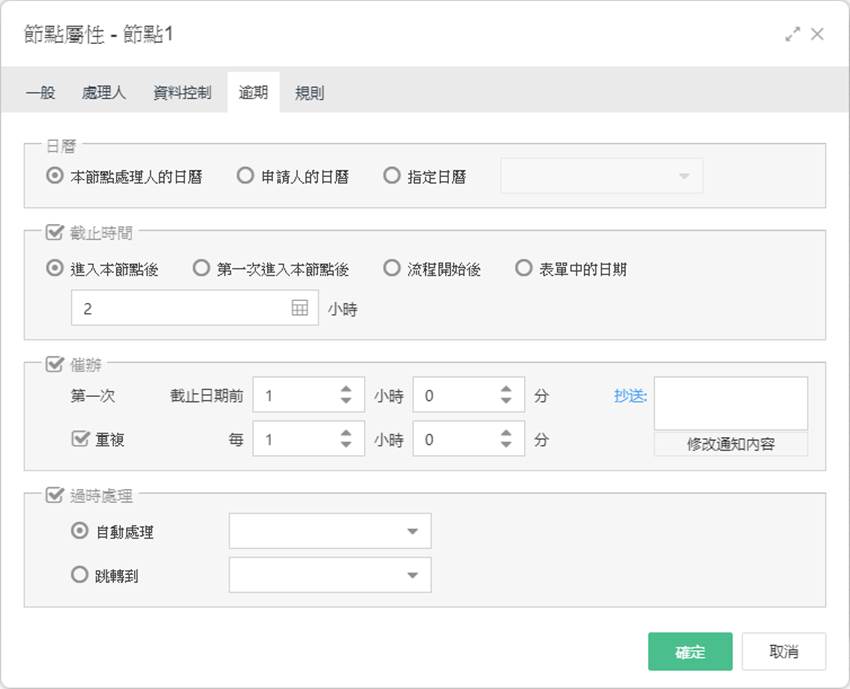850x689 pixels.
Task: Click the 修改通知內容 button
Action: 731,444
